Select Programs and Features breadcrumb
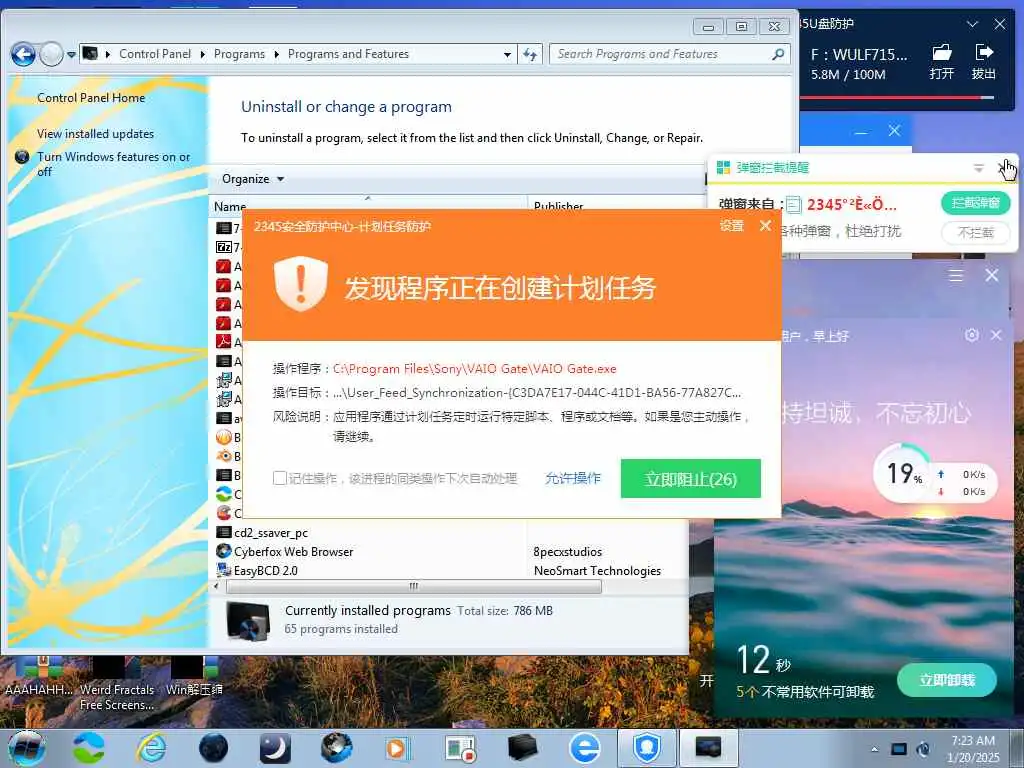This screenshot has width=1024, height=768. (348, 54)
